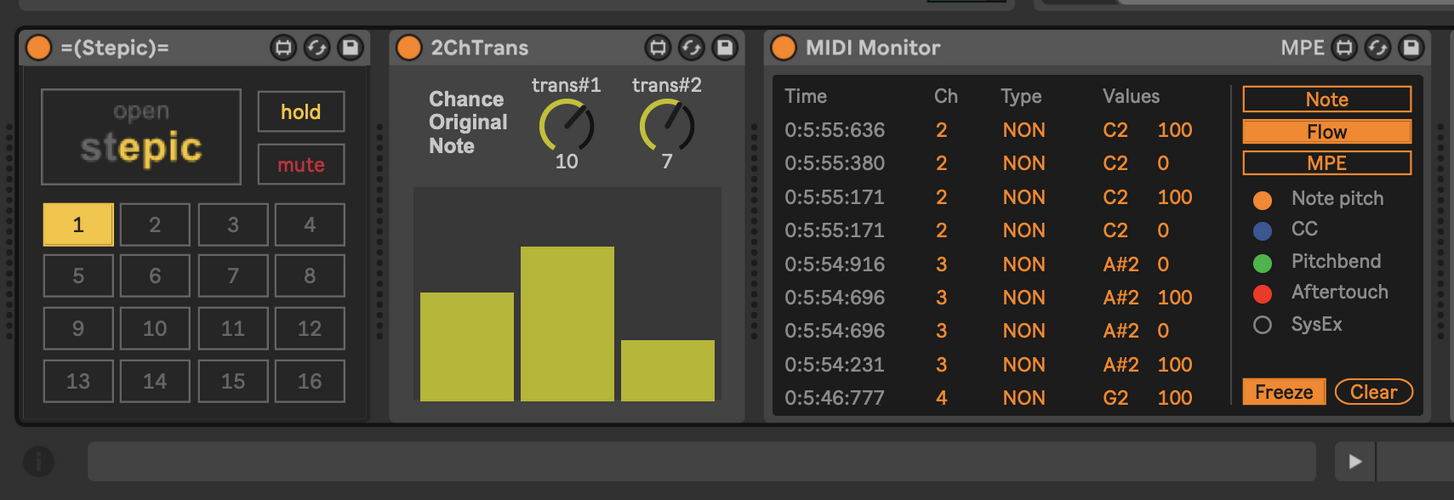Disable the 2ChTrans device activator

[x=409, y=47]
